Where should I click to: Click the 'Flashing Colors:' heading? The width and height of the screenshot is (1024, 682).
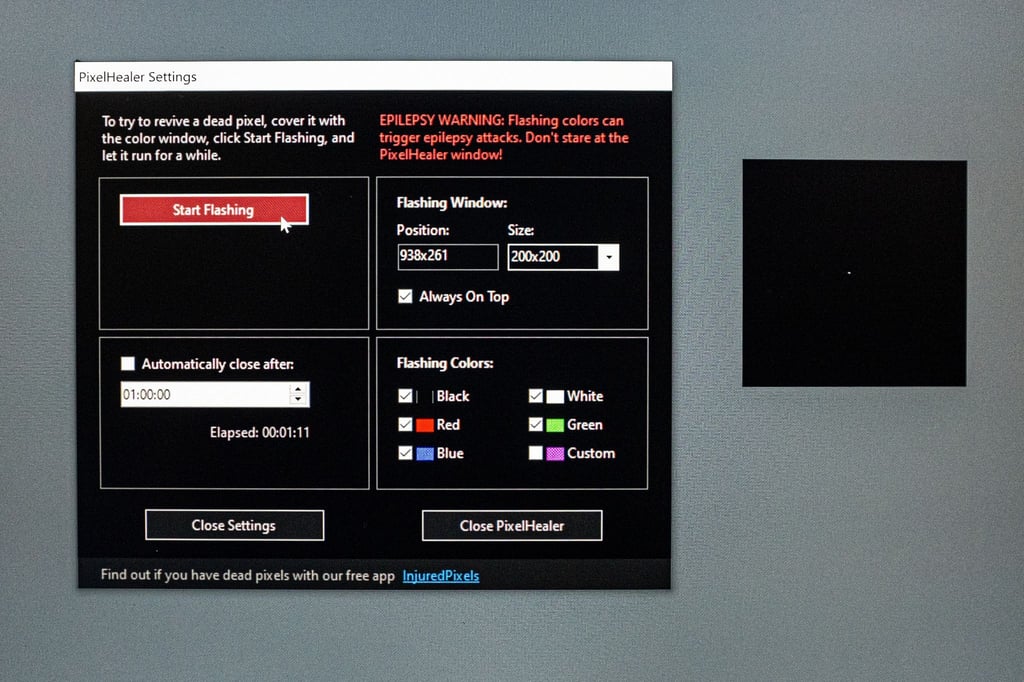(x=445, y=363)
